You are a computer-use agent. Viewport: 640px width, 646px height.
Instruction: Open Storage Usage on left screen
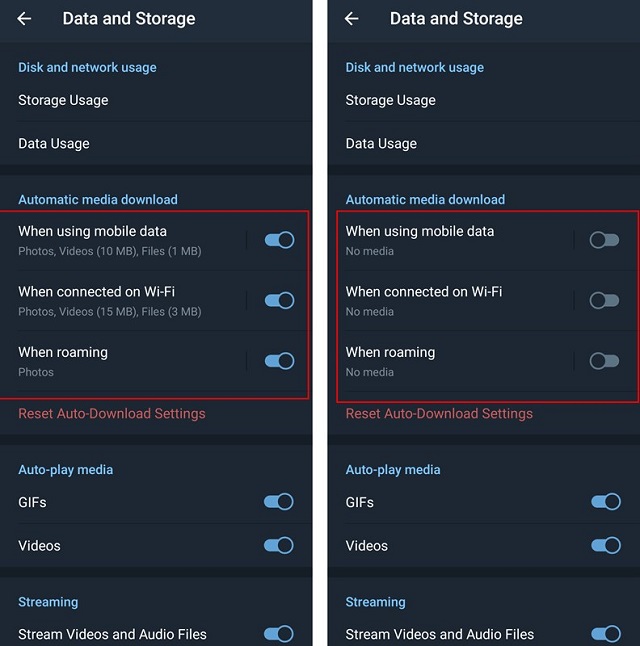click(x=156, y=100)
